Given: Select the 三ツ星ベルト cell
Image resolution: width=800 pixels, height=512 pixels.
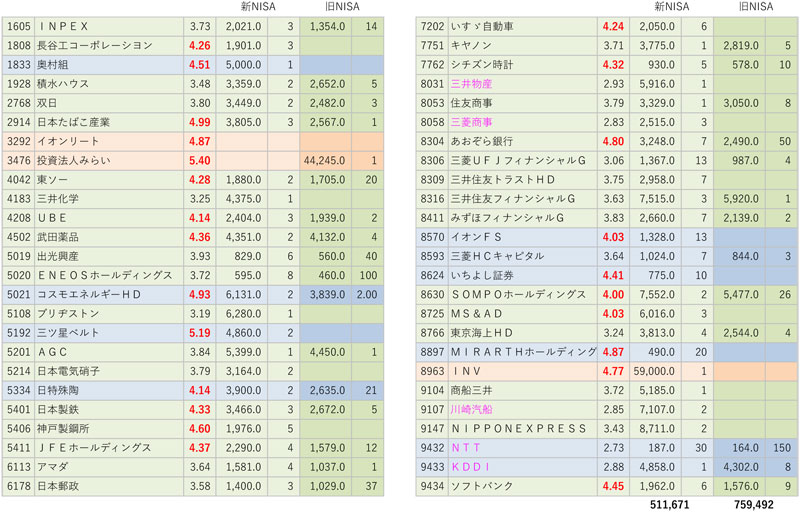Looking at the screenshot, I should [109, 333].
